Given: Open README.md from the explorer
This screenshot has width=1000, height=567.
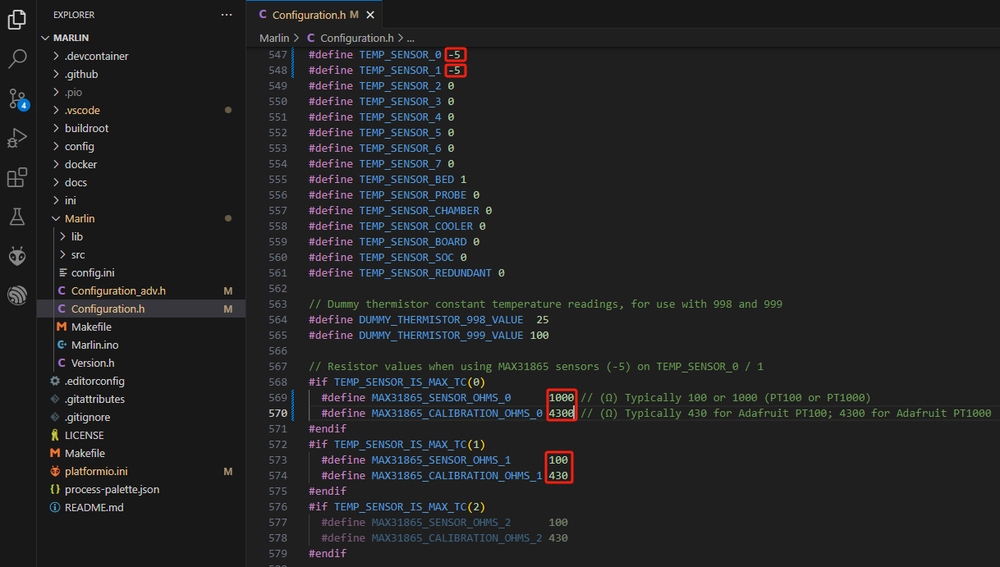Looking at the screenshot, I should click(94, 507).
